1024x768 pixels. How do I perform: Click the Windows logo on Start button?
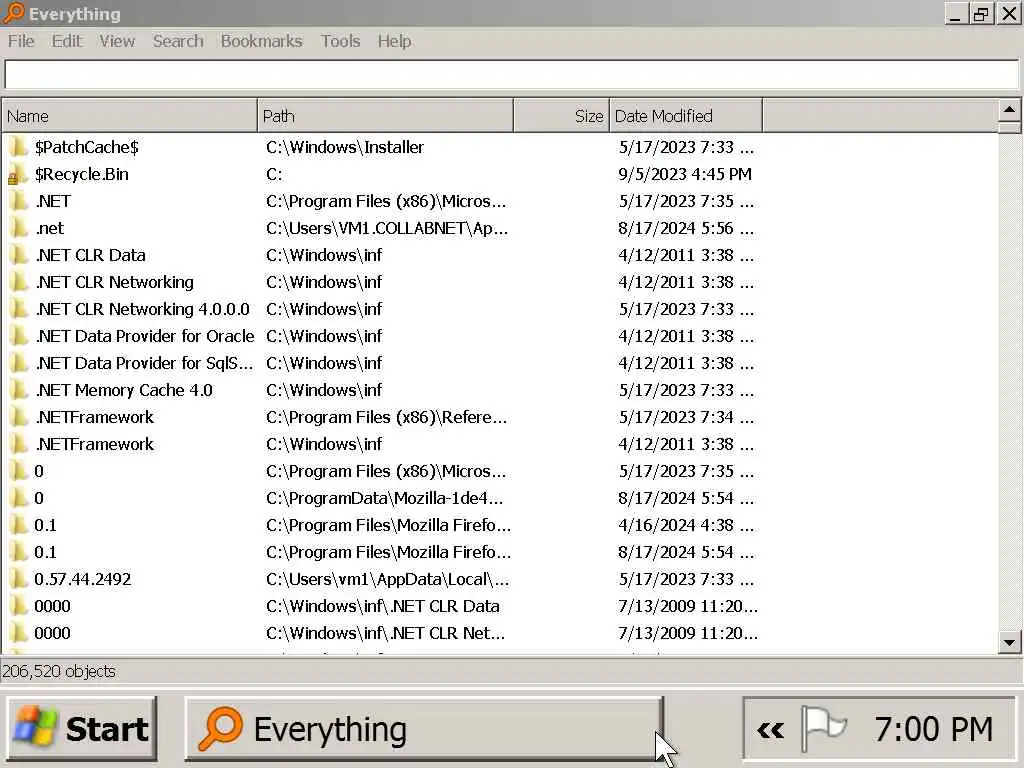[35, 729]
